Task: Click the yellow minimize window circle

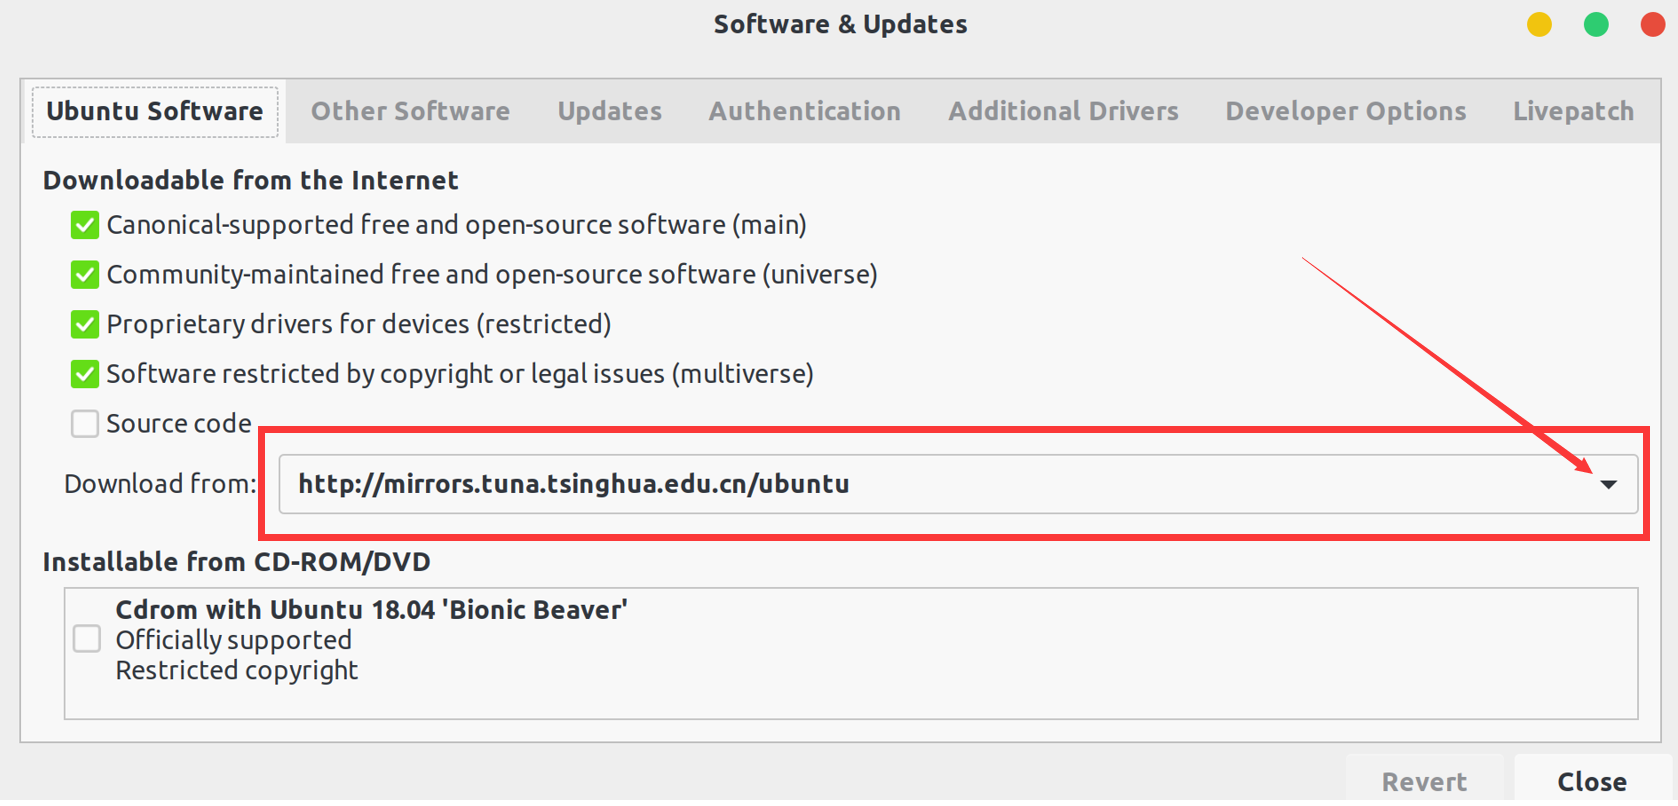Action: [x=1539, y=24]
